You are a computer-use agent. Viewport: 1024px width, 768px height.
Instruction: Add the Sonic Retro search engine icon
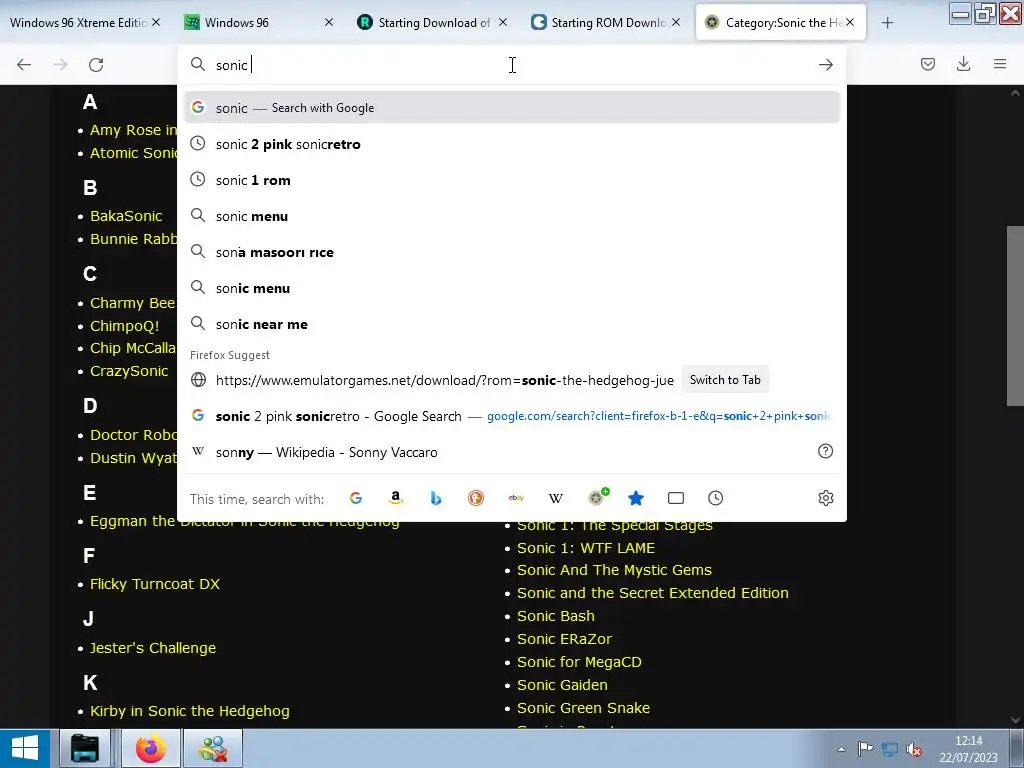(x=597, y=497)
